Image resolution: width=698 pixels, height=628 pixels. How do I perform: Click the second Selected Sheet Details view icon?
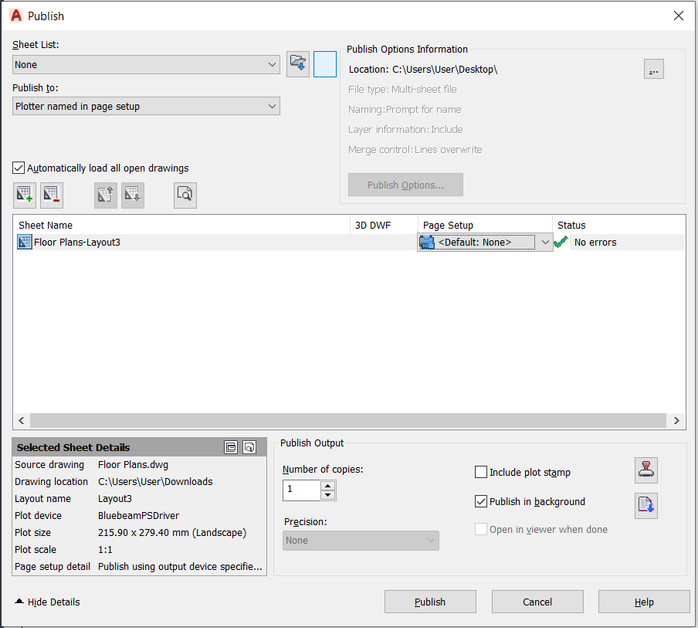pyautogui.click(x=249, y=447)
